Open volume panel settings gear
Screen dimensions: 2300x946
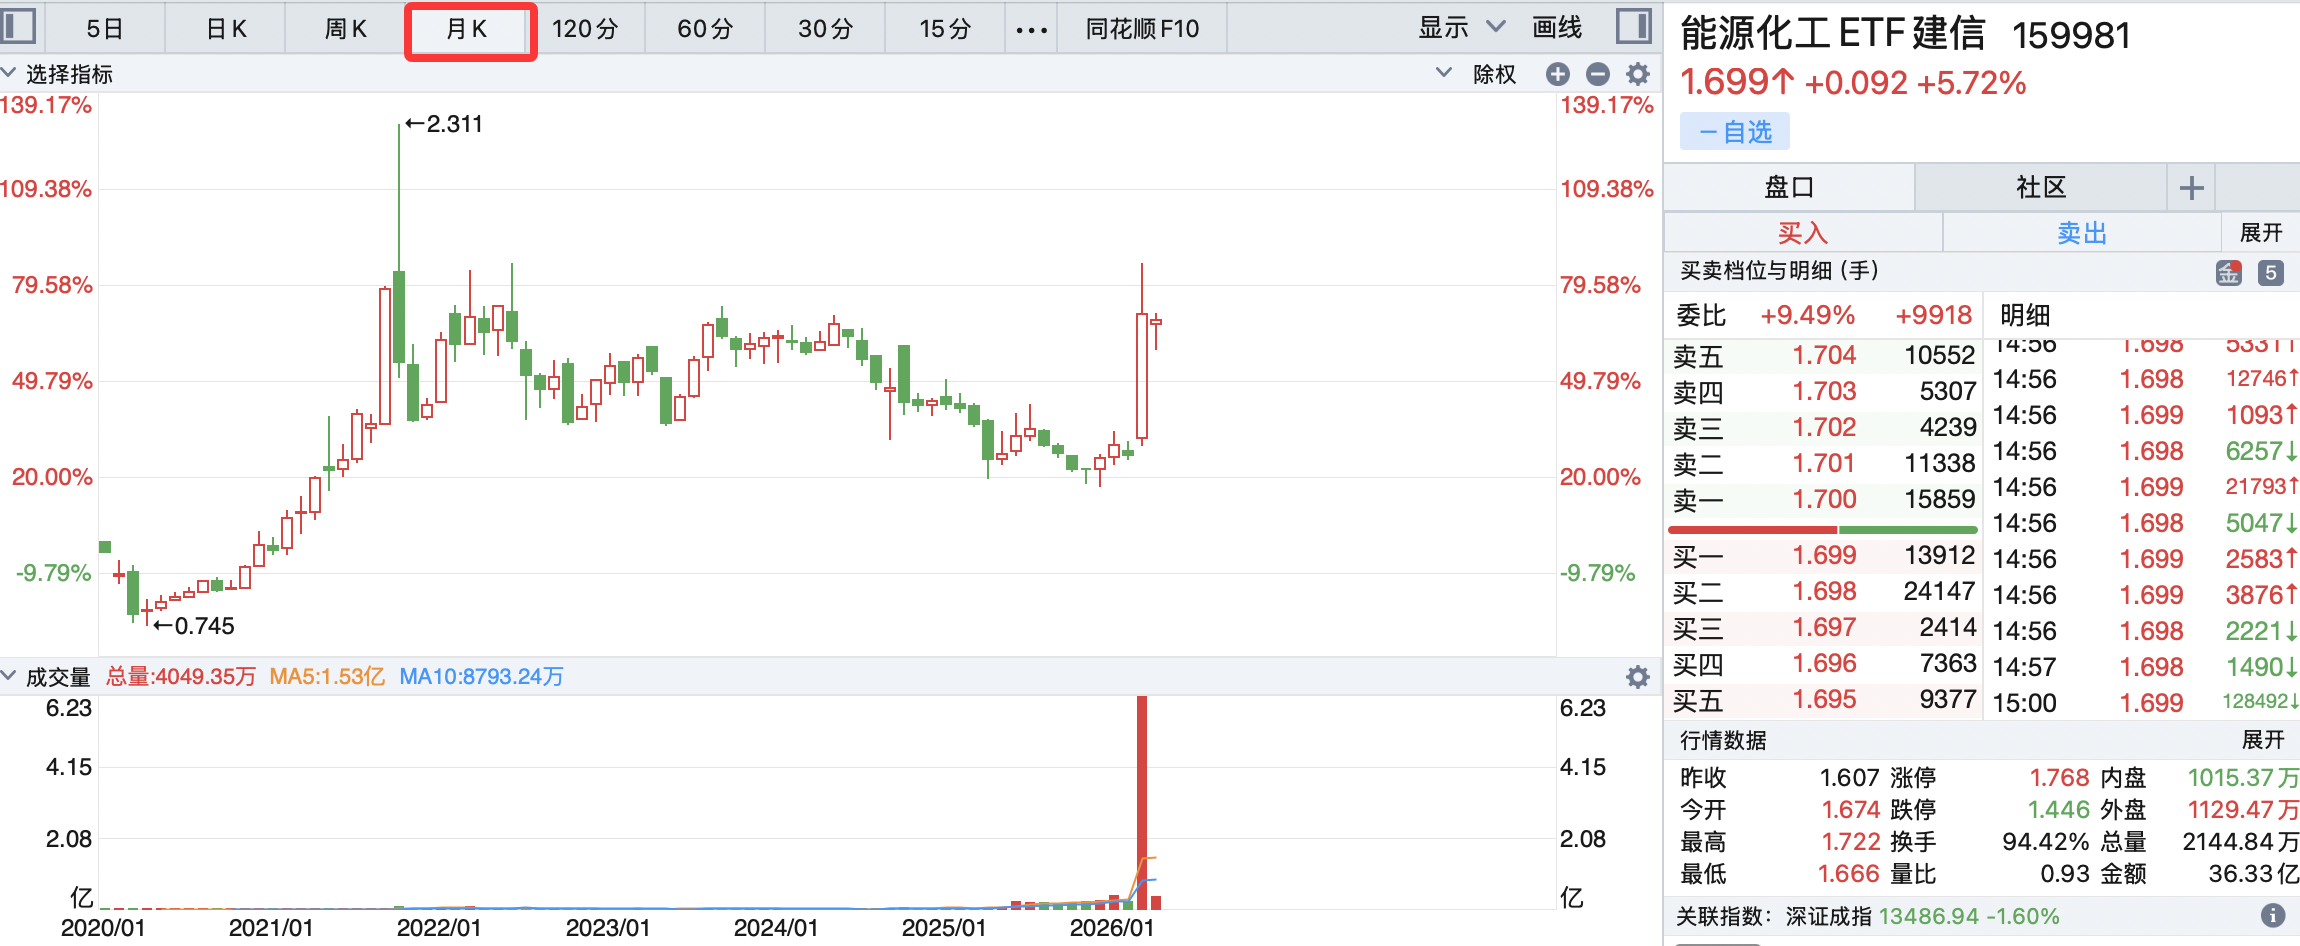(x=1637, y=677)
